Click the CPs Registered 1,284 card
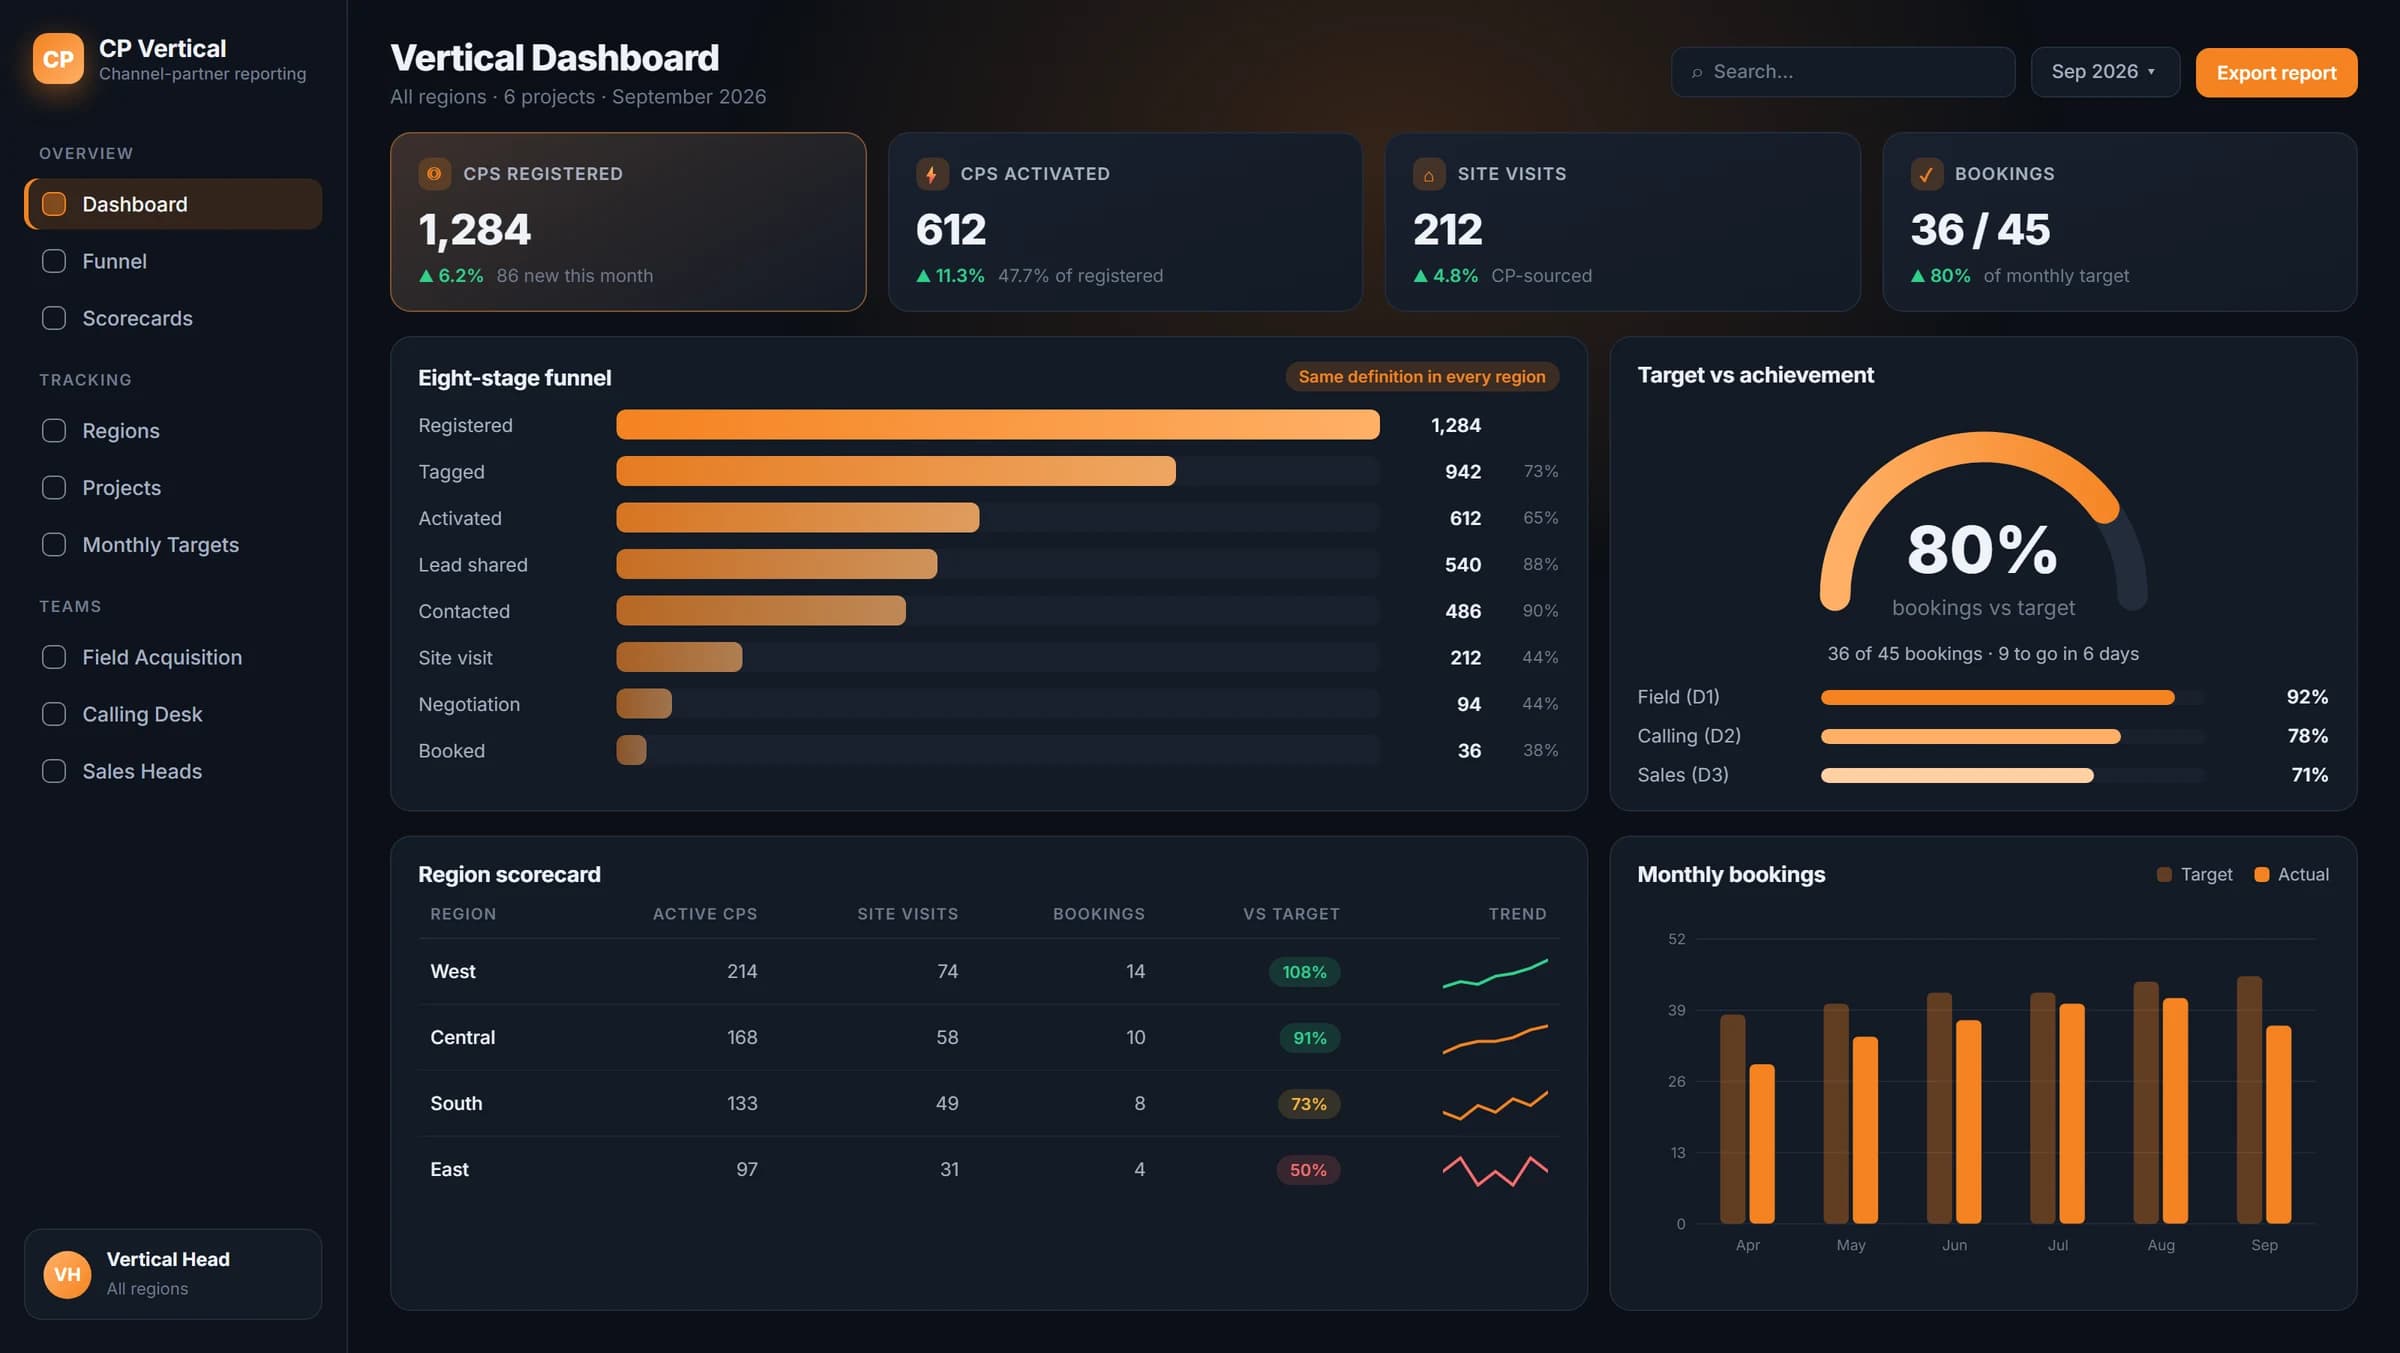Image resolution: width=2400 pixels, height=1353 pixels. [x=628, y=222]
